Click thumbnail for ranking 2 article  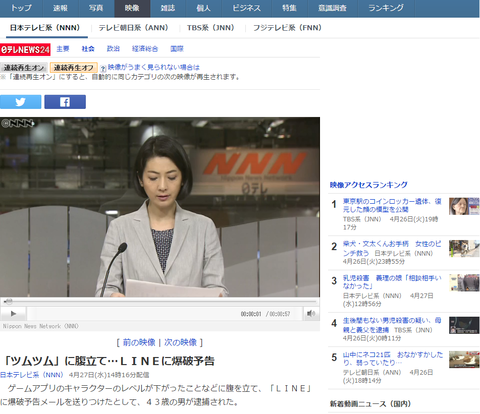click(x=464, y=249)
